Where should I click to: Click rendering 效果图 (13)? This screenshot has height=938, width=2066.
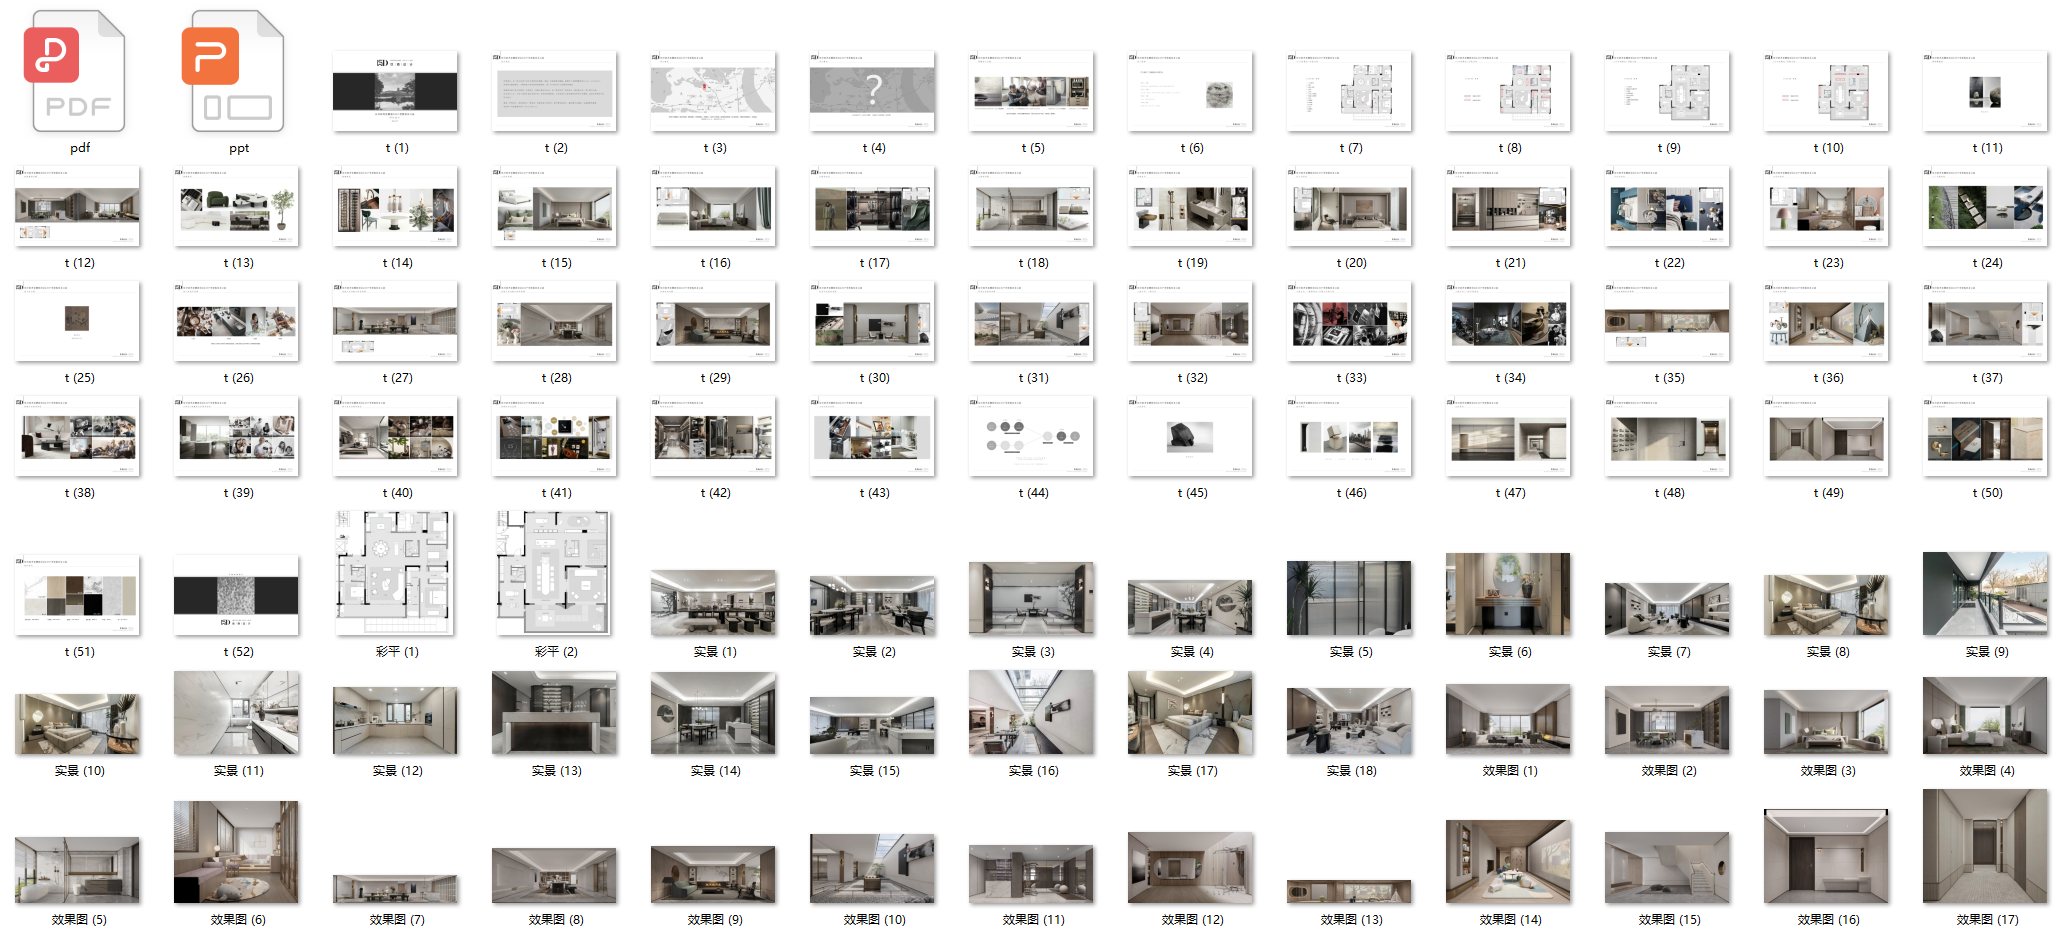click(1349, 891)
